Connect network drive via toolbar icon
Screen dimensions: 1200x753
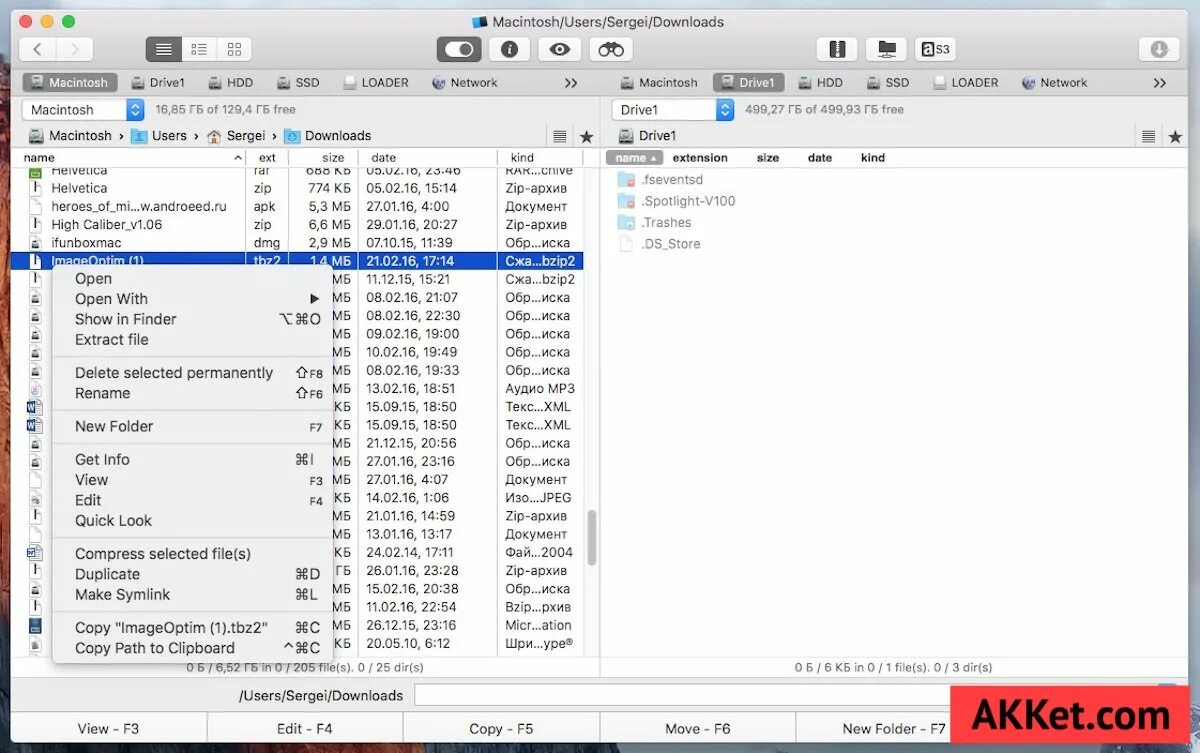point(886,48)
